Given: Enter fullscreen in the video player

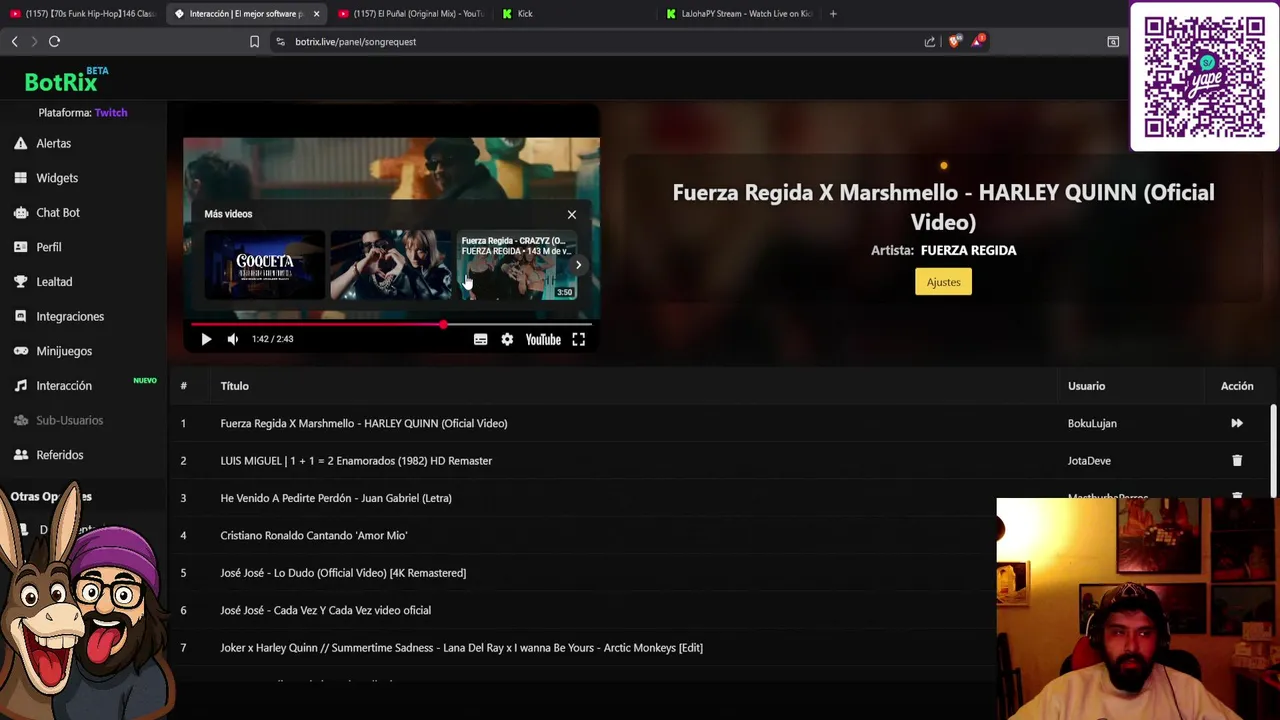Looking at the screenshot, I should point(578,340).
